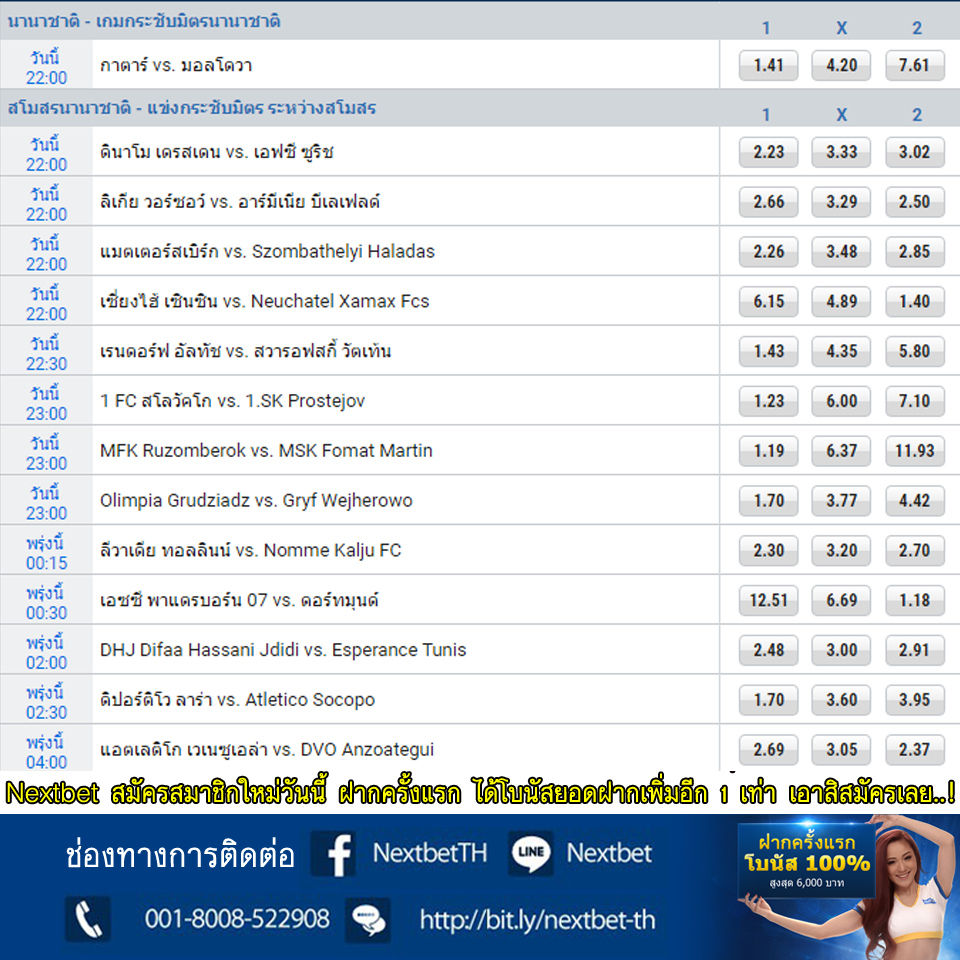Open the Olimpia Grudziadz vs. Gryf Wejherowo match

[x=256, y=500]
